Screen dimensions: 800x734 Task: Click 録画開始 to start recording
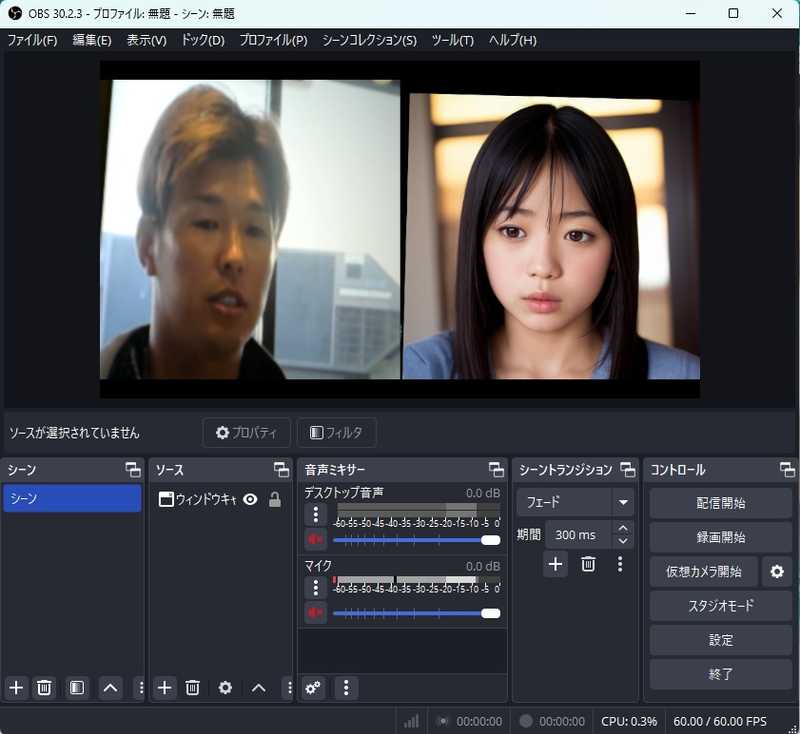[720, 537]
